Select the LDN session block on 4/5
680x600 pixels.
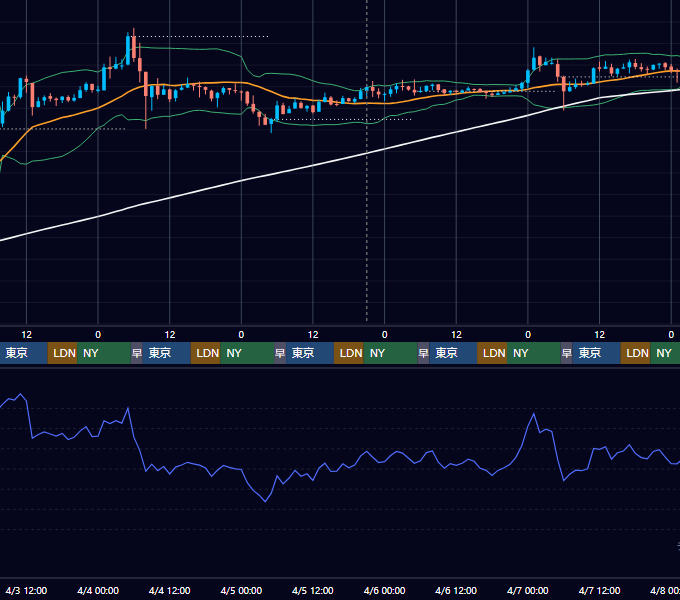point(349,353)
